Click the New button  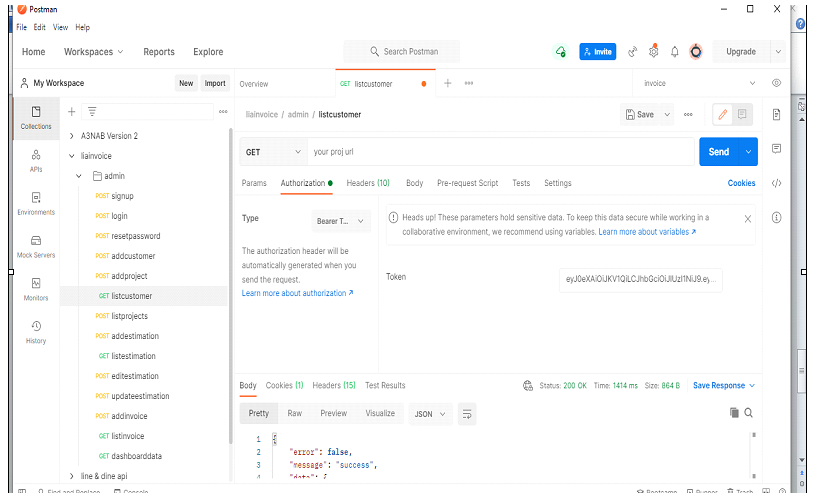pyautogui.click(x=186, y=83)
